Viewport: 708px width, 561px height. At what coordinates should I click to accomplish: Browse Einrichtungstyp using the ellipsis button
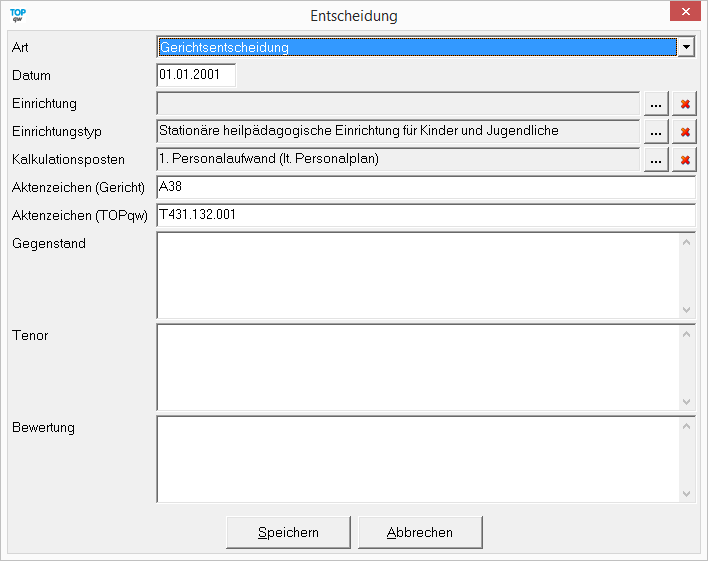[656, 132]
